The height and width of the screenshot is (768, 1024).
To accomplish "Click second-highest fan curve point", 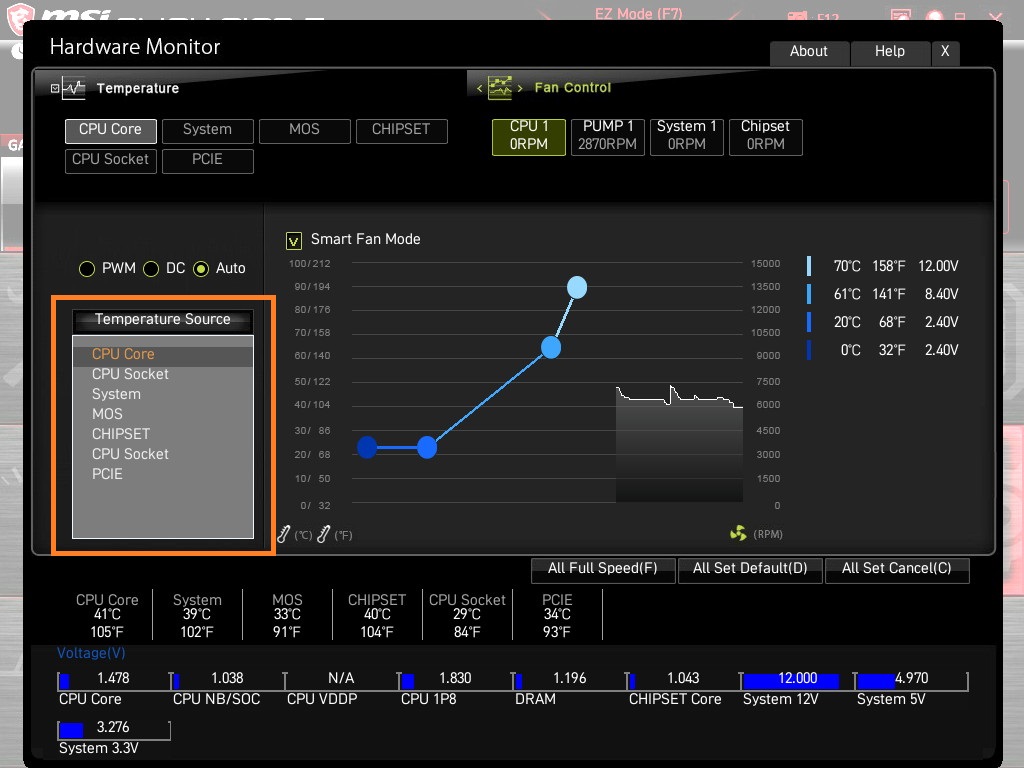I will 551,347.
